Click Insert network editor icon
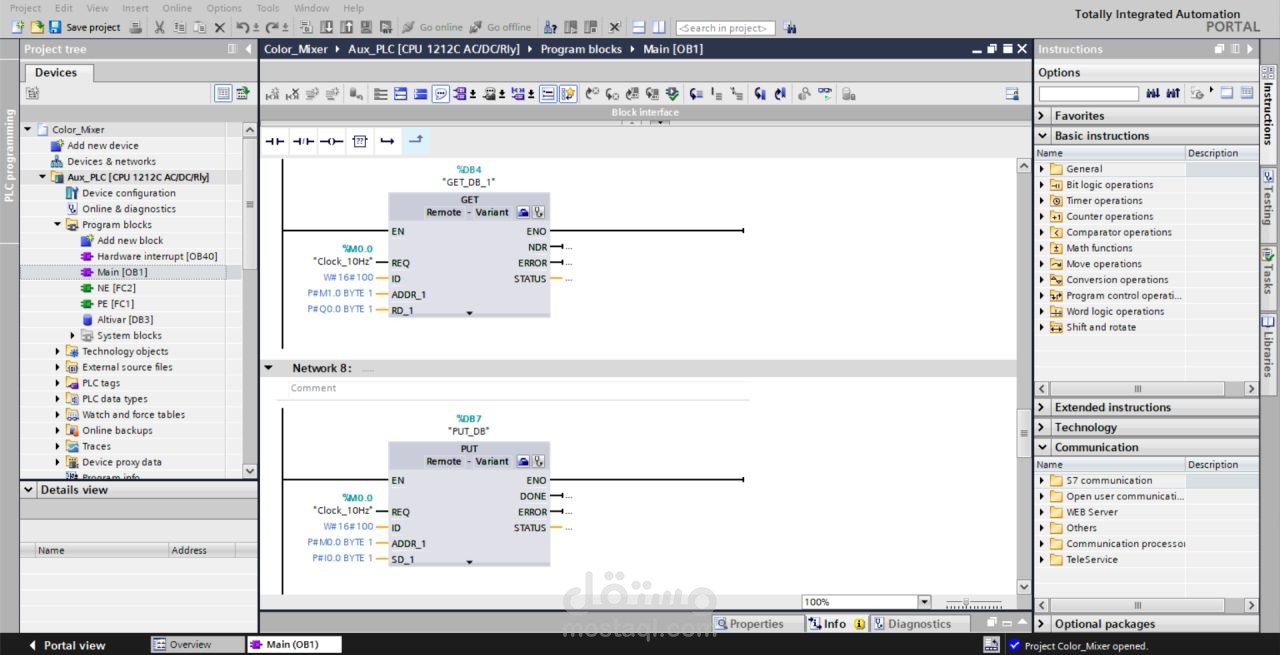 pos(272,94)
